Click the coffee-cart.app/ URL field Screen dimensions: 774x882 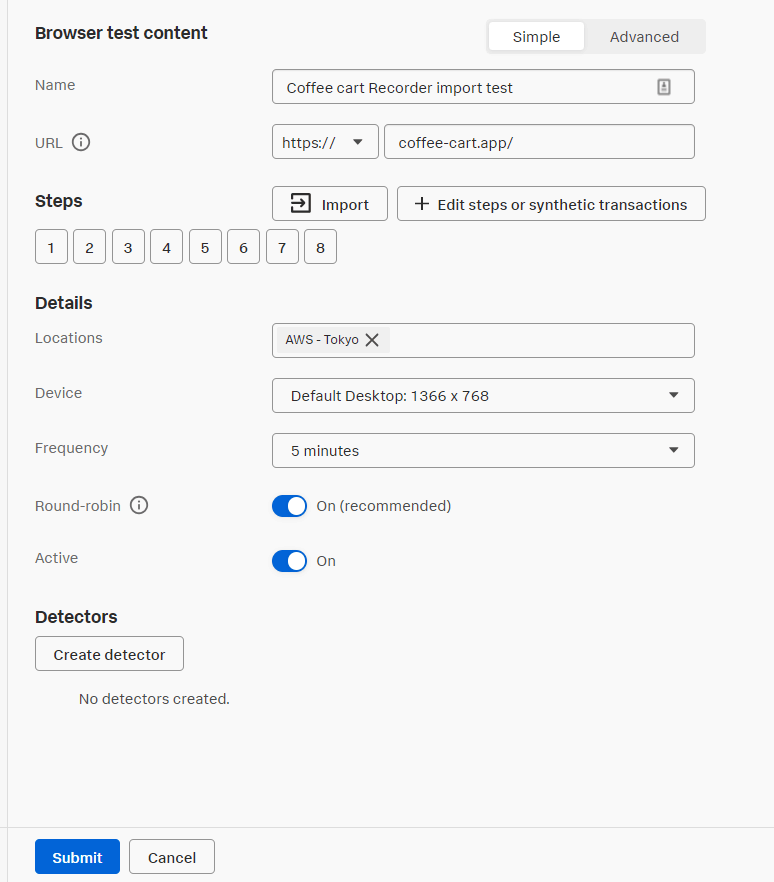(x=539, y=142)
